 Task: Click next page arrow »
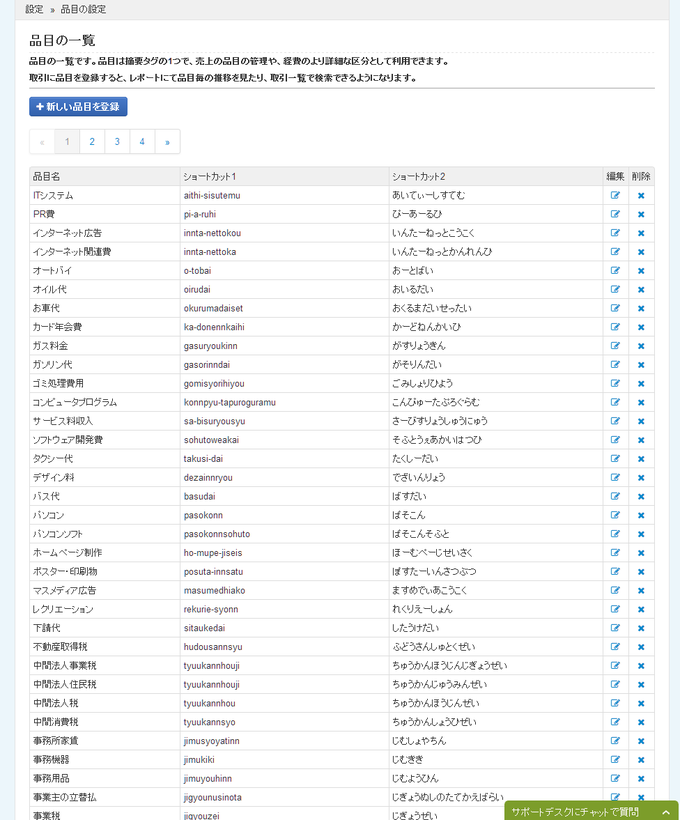[x=167, y=142]
